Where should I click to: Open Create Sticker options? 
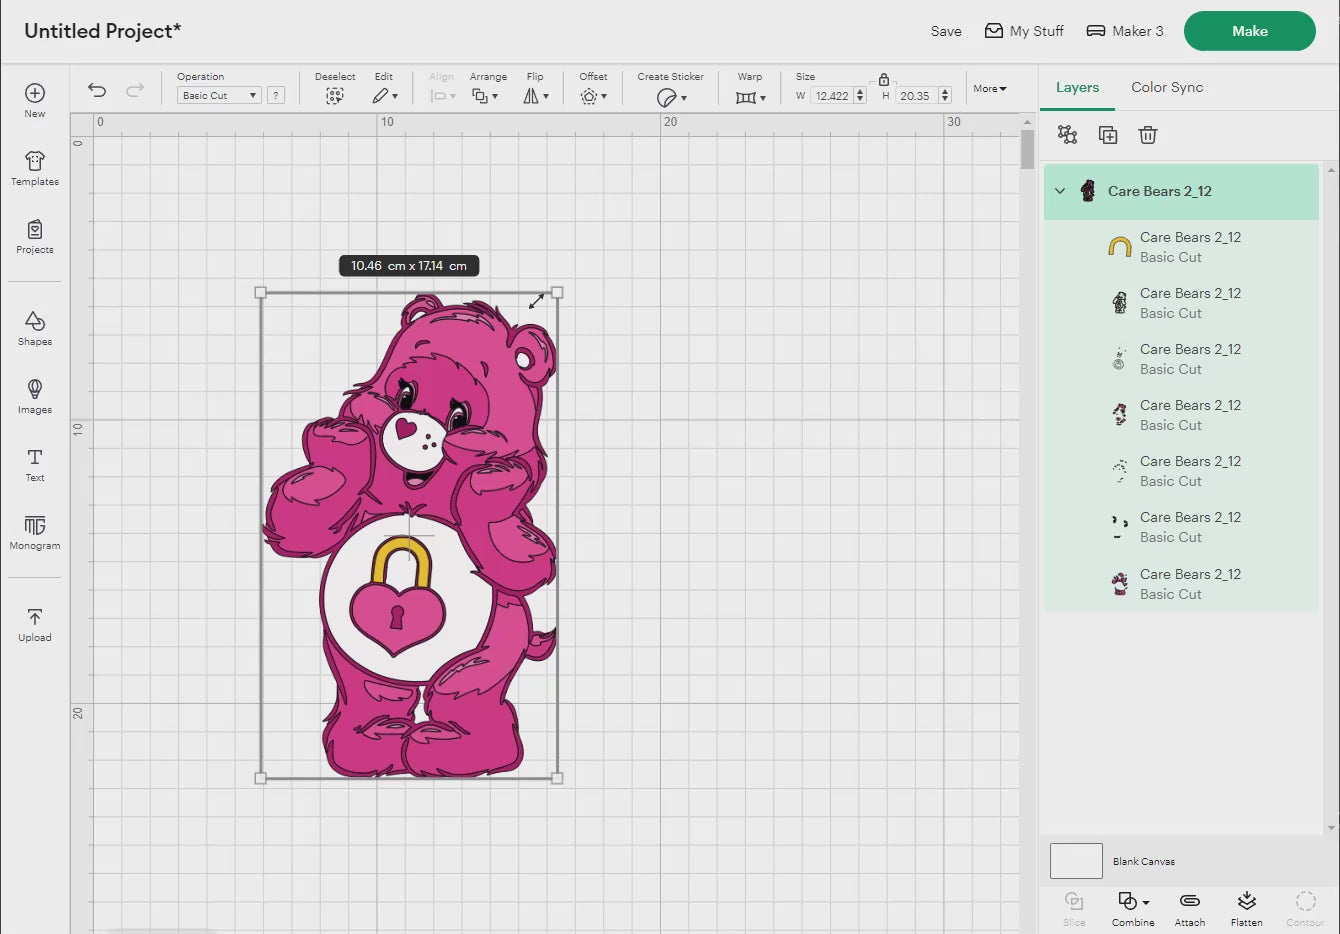[671, 97]
